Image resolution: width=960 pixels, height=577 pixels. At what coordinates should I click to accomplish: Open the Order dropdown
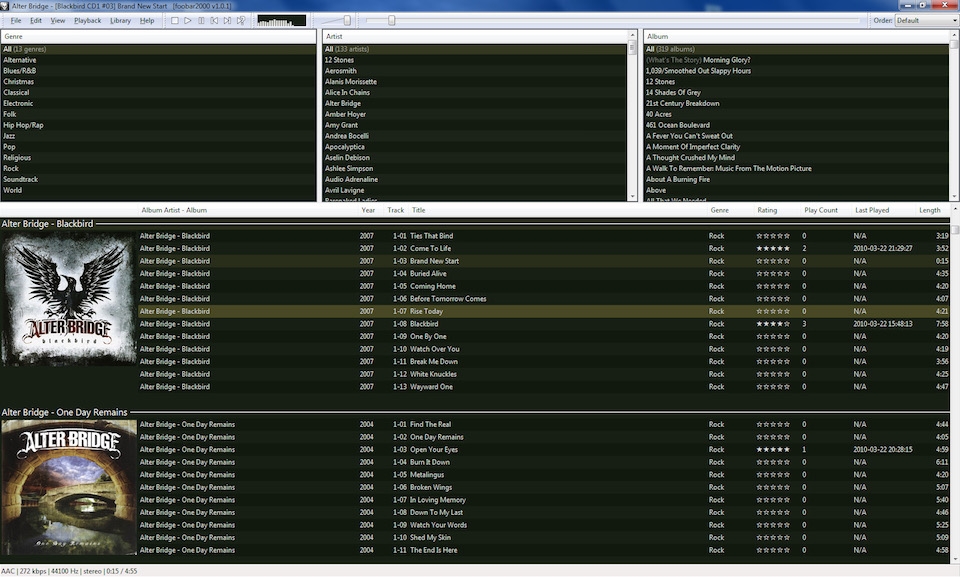tap(928, 19)
